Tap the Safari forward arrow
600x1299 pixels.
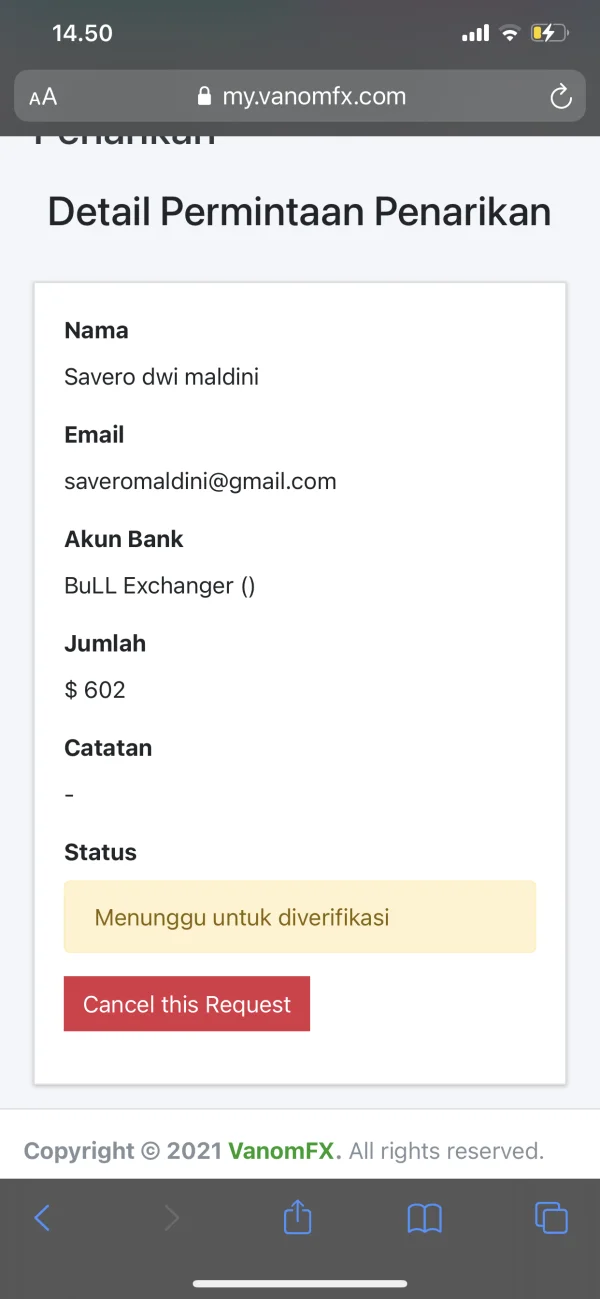(172, 1217)
